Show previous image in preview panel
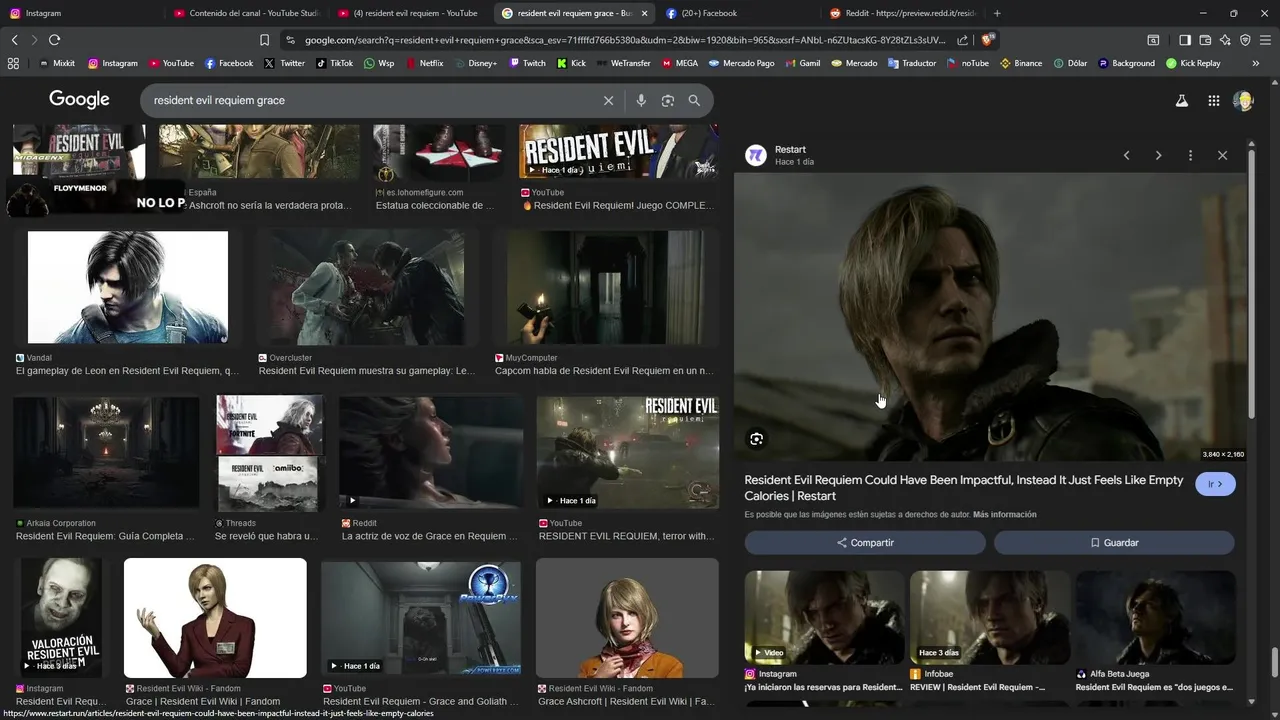The height and width of the screenshot is (720, 1280). tap(1127, 155)
